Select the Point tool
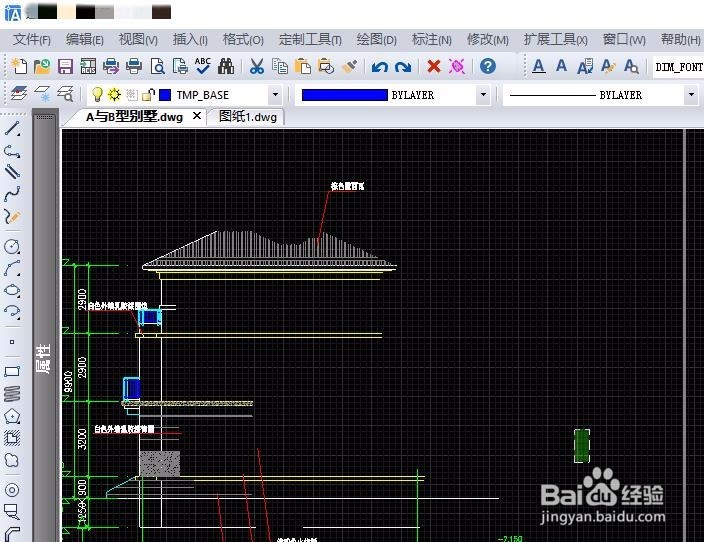 (12, 342)
